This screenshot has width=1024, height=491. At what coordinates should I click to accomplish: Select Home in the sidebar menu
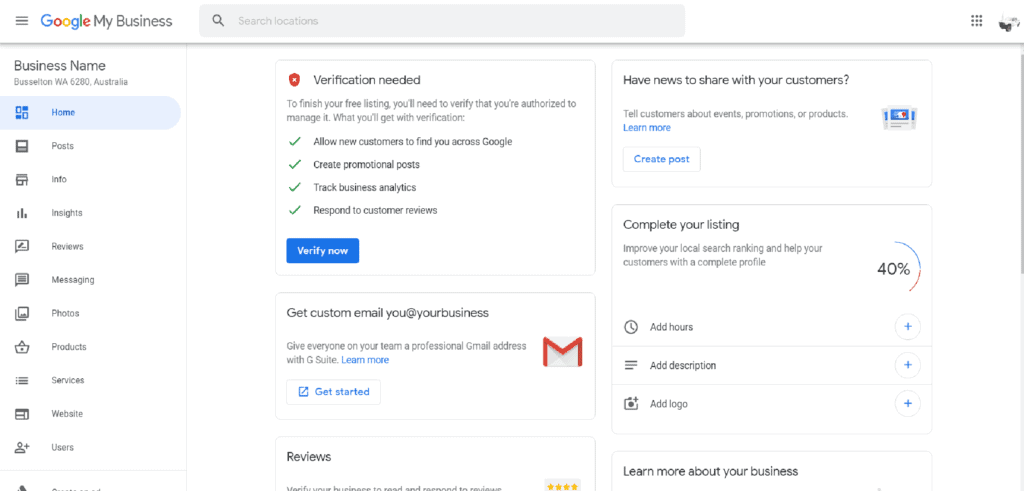(x=90, y=112)
